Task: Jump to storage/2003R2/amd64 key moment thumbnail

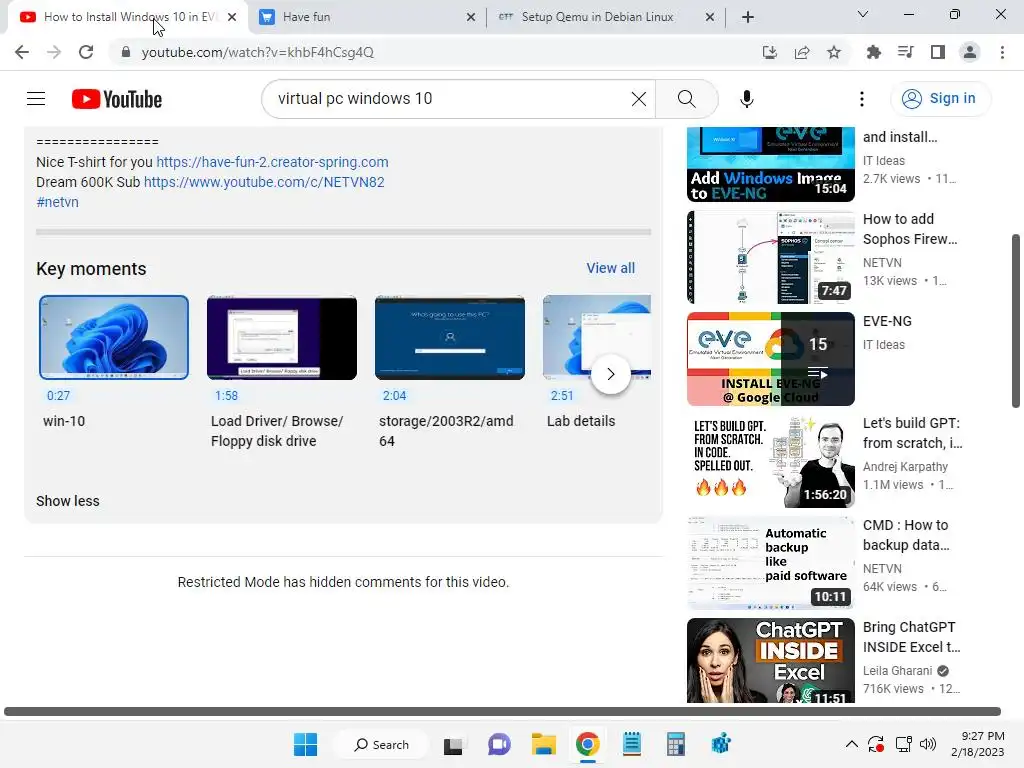Action: pos(450,338)
